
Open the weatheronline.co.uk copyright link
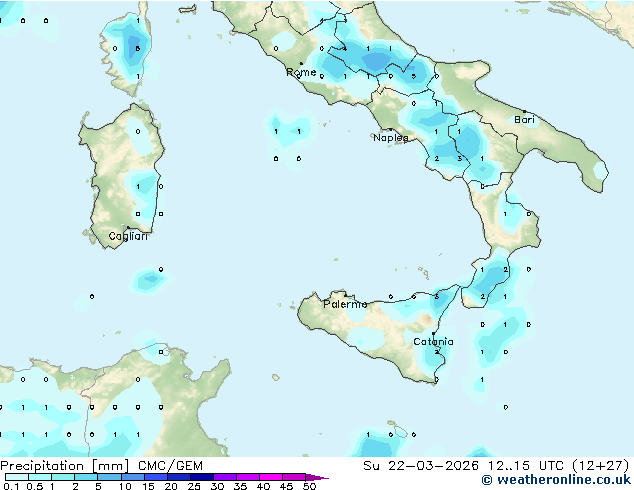pos(556,480)
